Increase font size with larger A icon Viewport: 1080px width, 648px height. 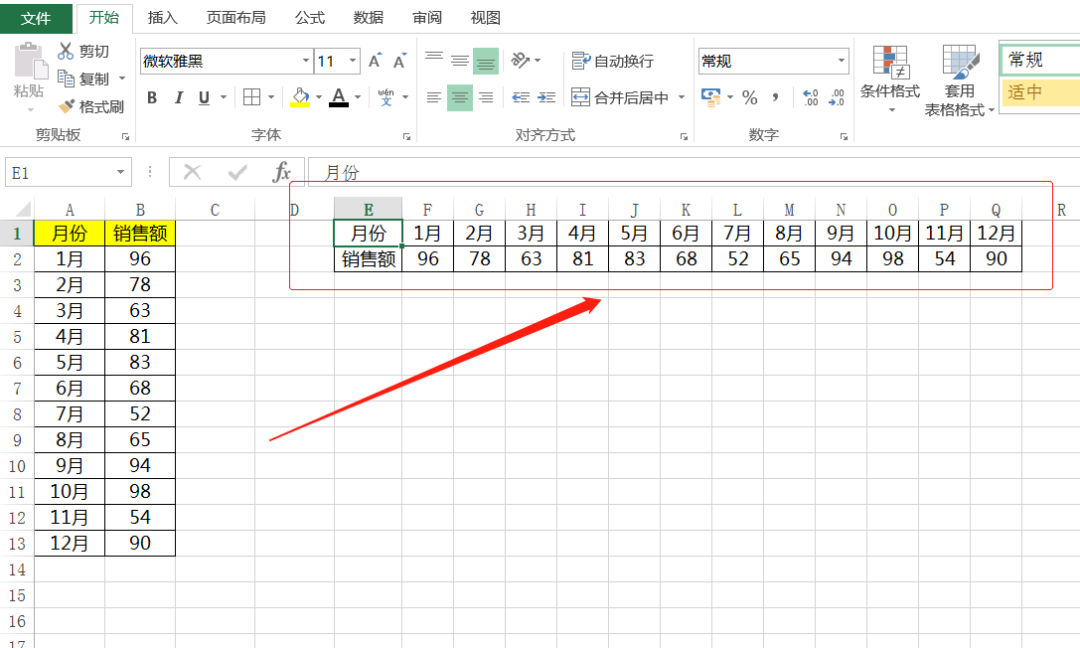374,61
